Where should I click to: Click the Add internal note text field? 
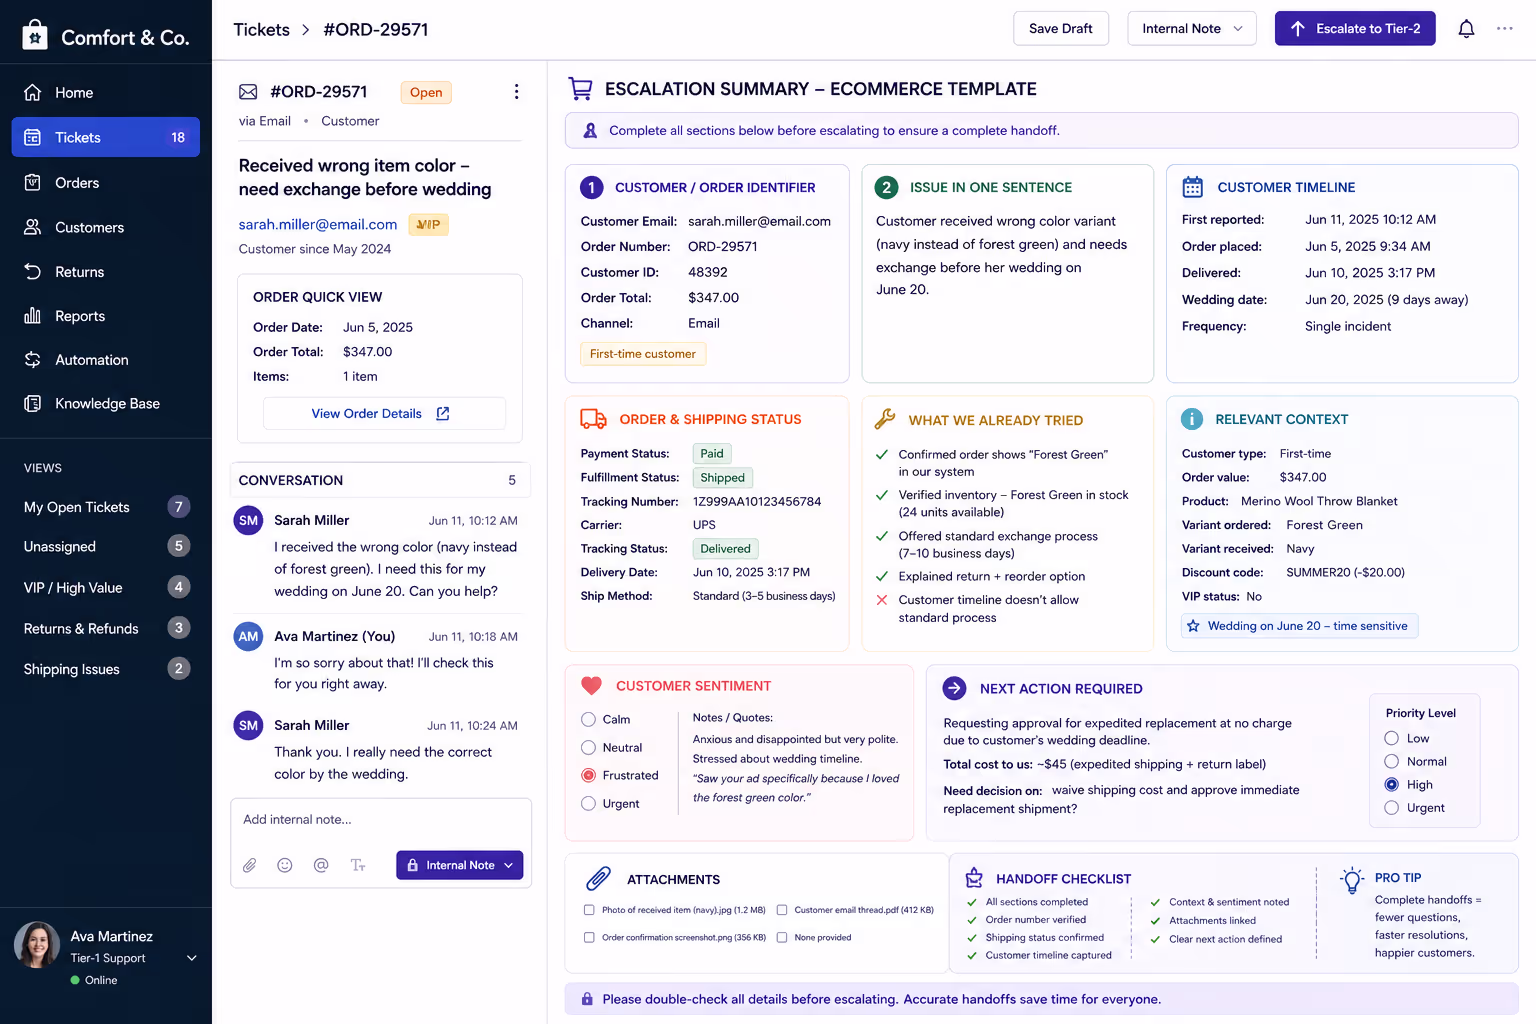coord(380,820)
